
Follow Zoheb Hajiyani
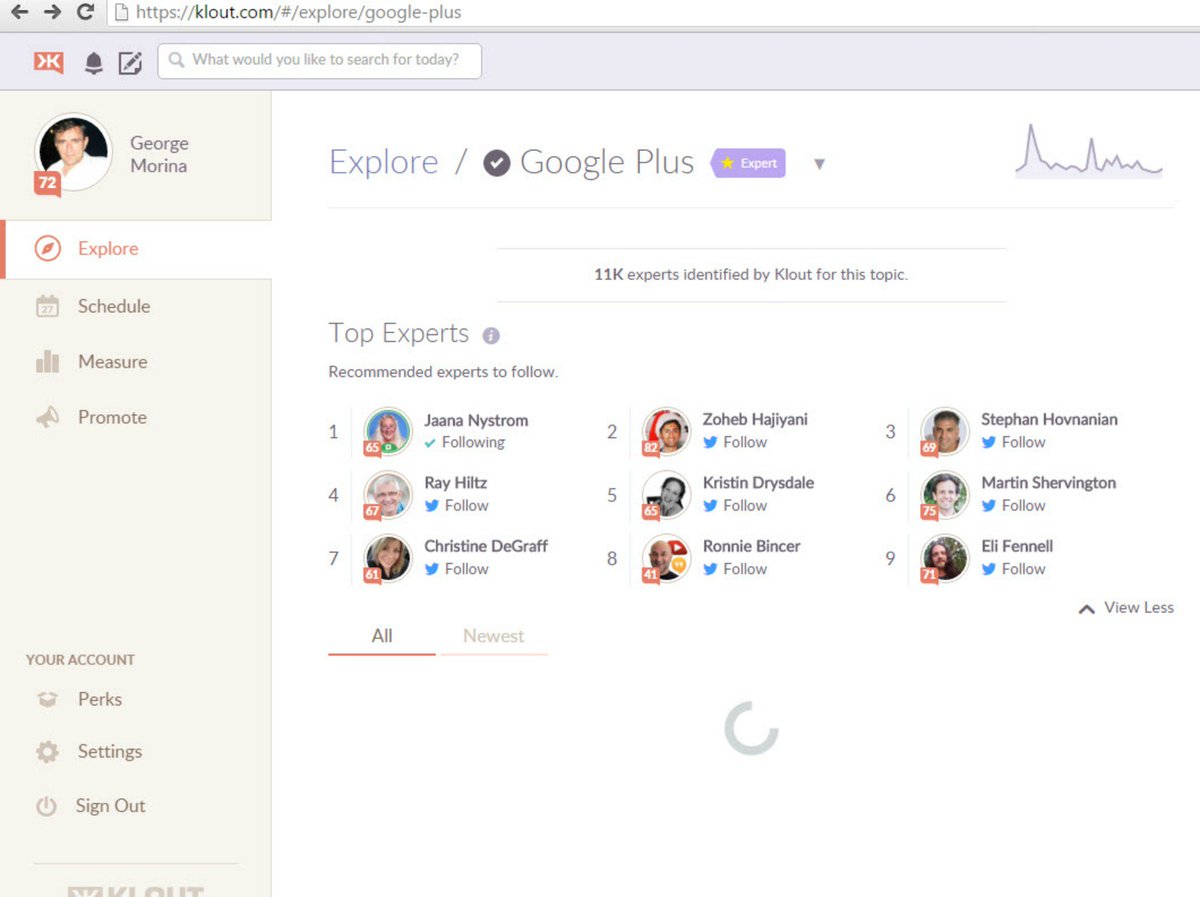tap(735, 442)
